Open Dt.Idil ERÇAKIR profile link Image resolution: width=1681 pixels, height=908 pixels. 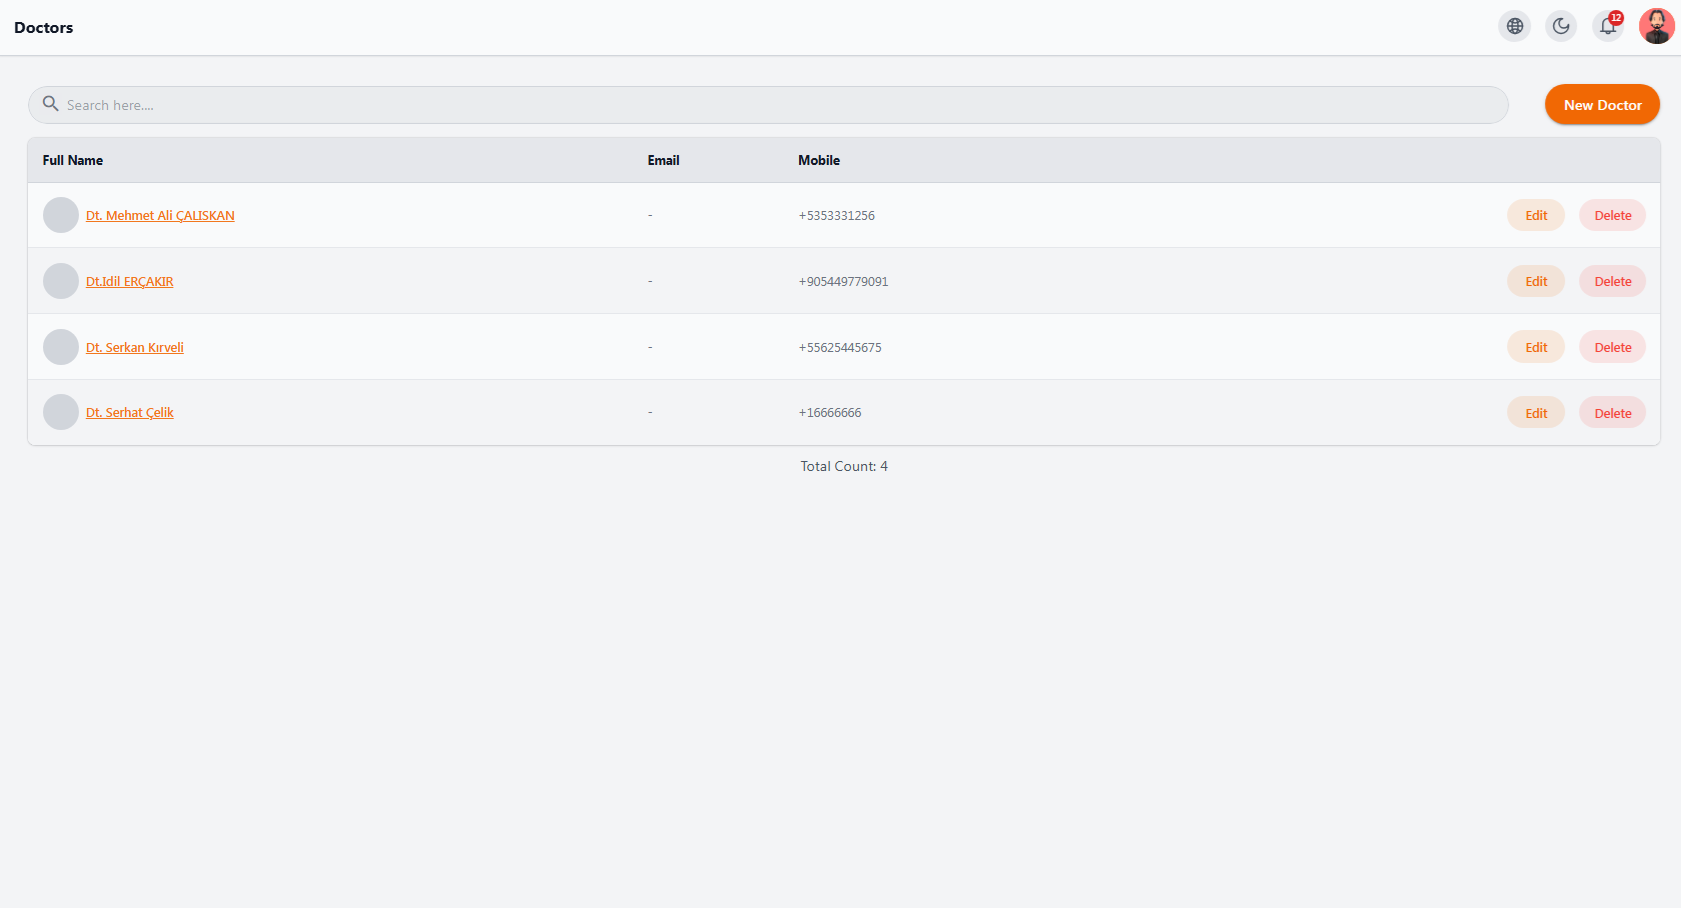(x=129, y=281)
